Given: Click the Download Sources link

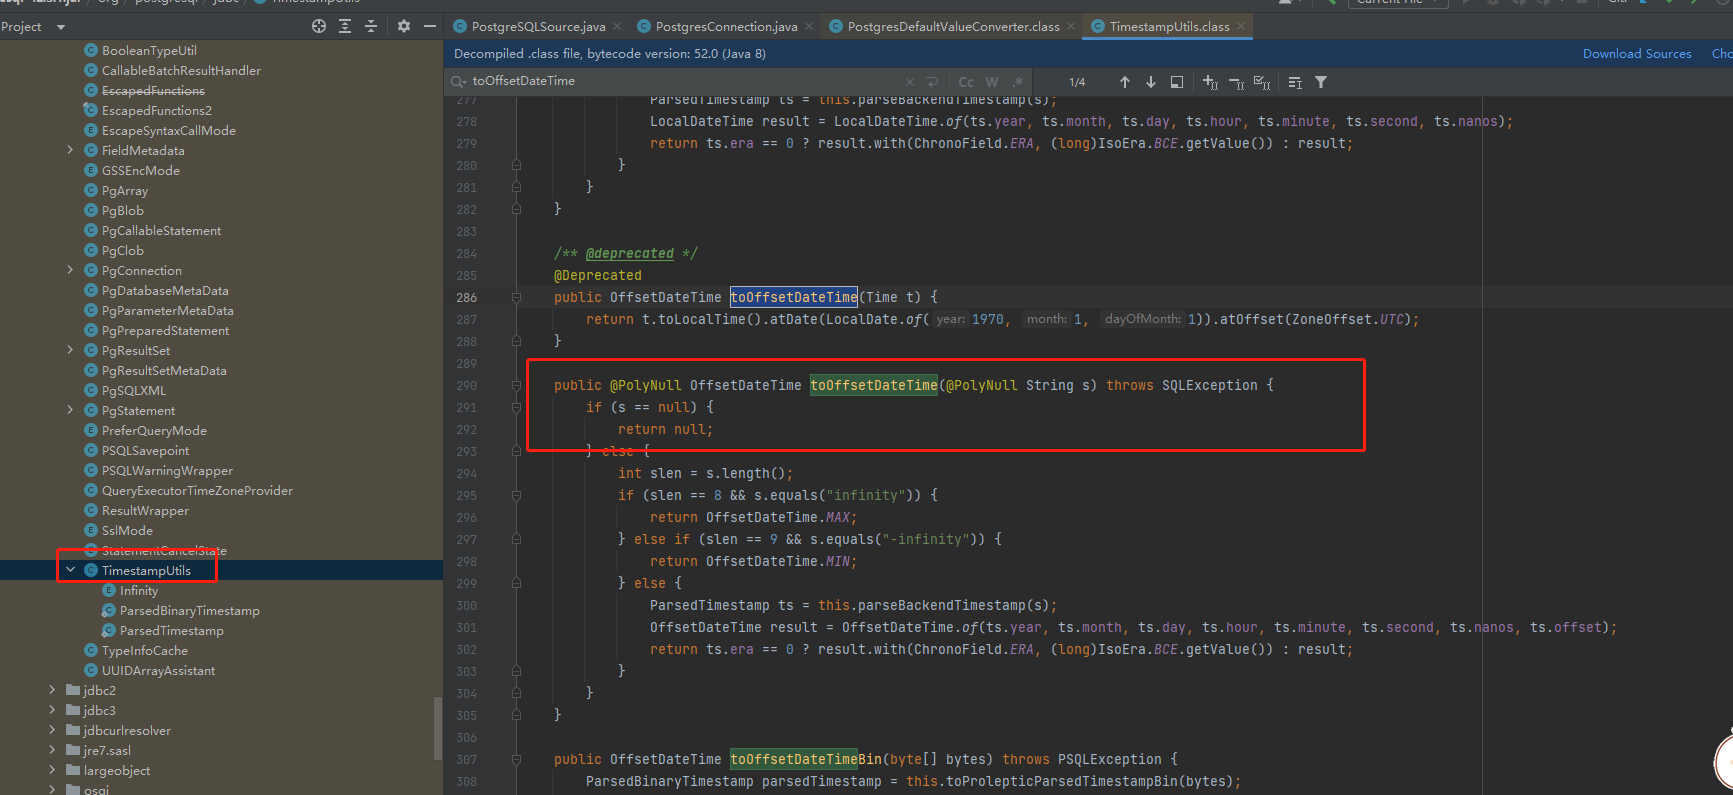Looking at the screenshot, I should (1637, 54).
